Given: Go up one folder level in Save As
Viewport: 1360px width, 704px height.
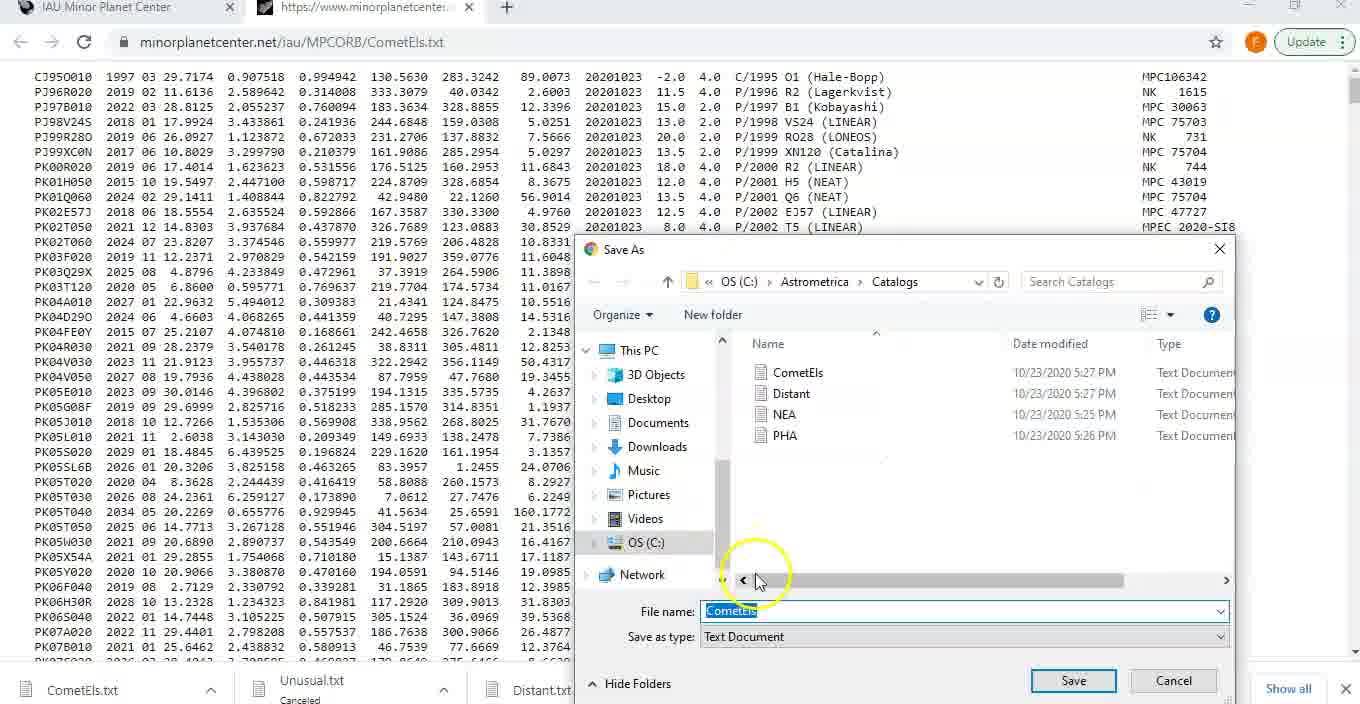Looking at the screenshot, I should click(667, 282).
